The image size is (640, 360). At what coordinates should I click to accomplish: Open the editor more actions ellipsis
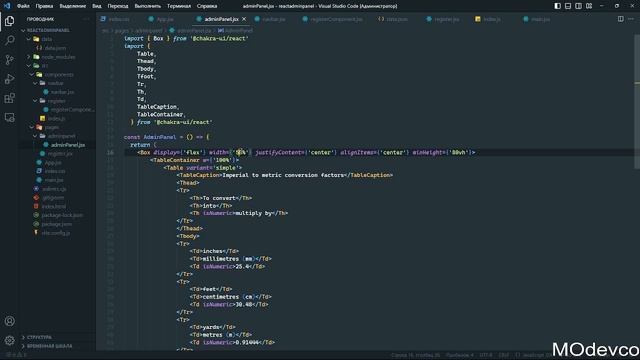point(631,19)
